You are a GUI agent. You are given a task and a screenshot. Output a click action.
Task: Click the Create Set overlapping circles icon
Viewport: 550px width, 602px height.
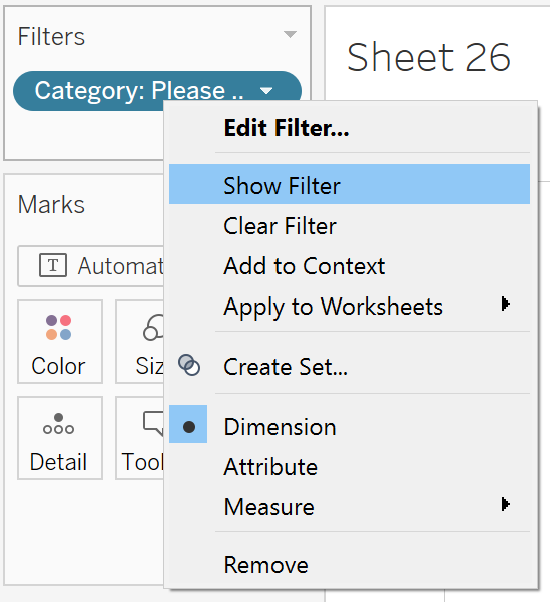pos(189,365)
